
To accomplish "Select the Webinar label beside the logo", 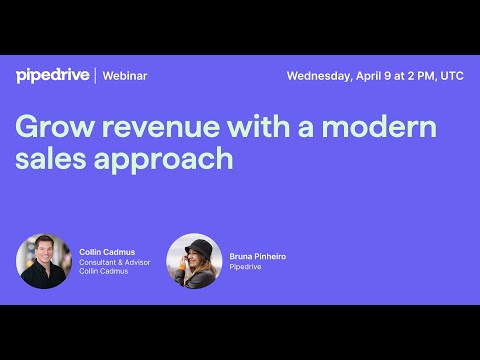I will 125,76.
